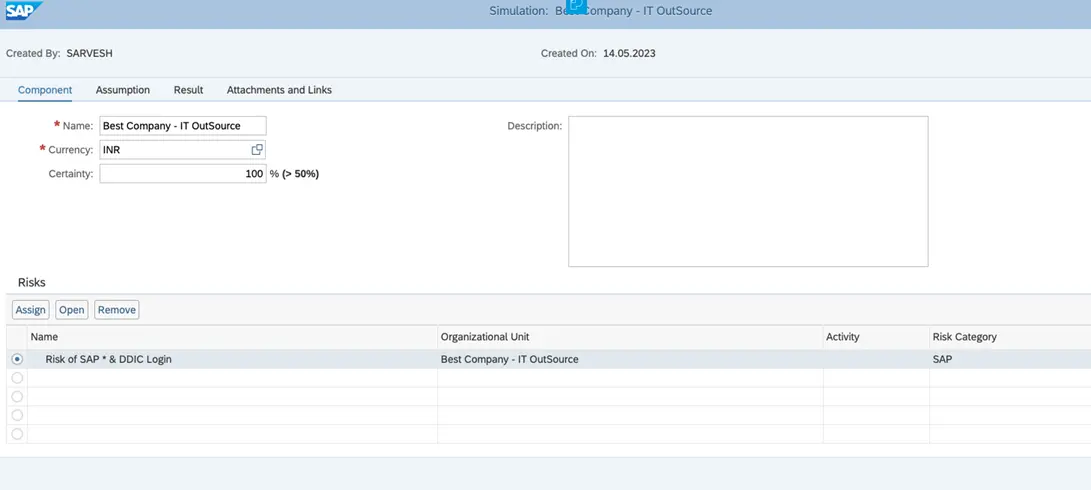Go to the Attachments and Links tab

point(279,90)
